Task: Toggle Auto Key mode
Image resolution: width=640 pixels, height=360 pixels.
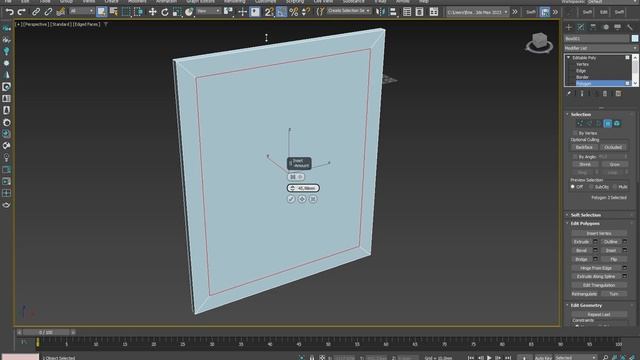Action: pyautogui.click(x=543, y=358)
